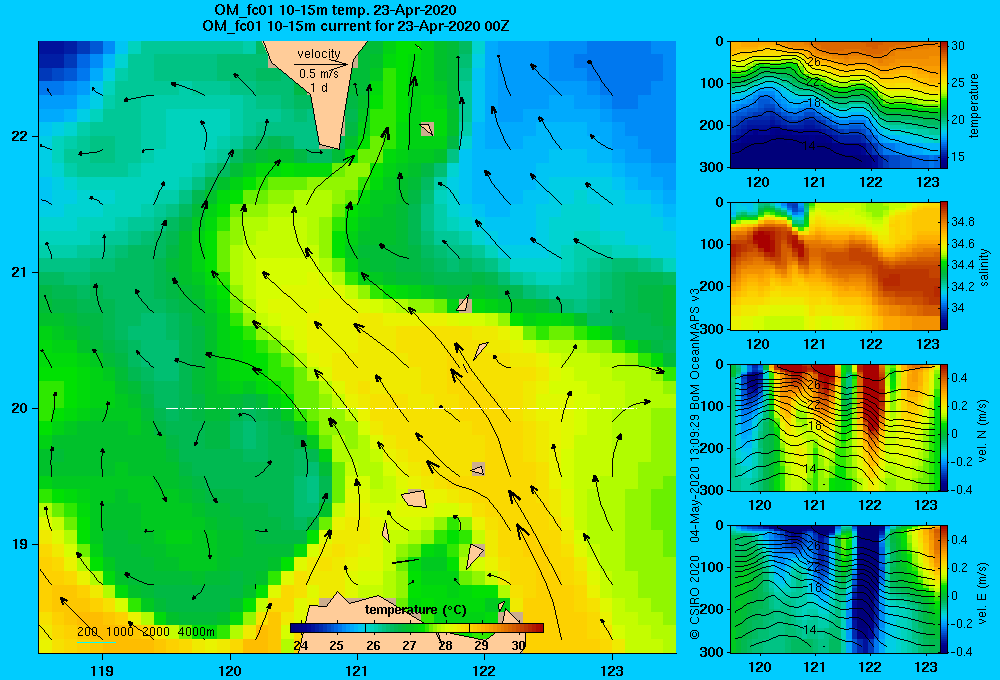Open the northward velocity section panel
This screenshot has height=680, width=1000.
[x=835, y=427]
